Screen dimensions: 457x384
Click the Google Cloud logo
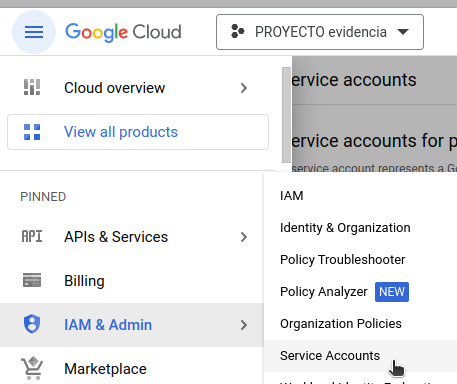click(123, 32)
